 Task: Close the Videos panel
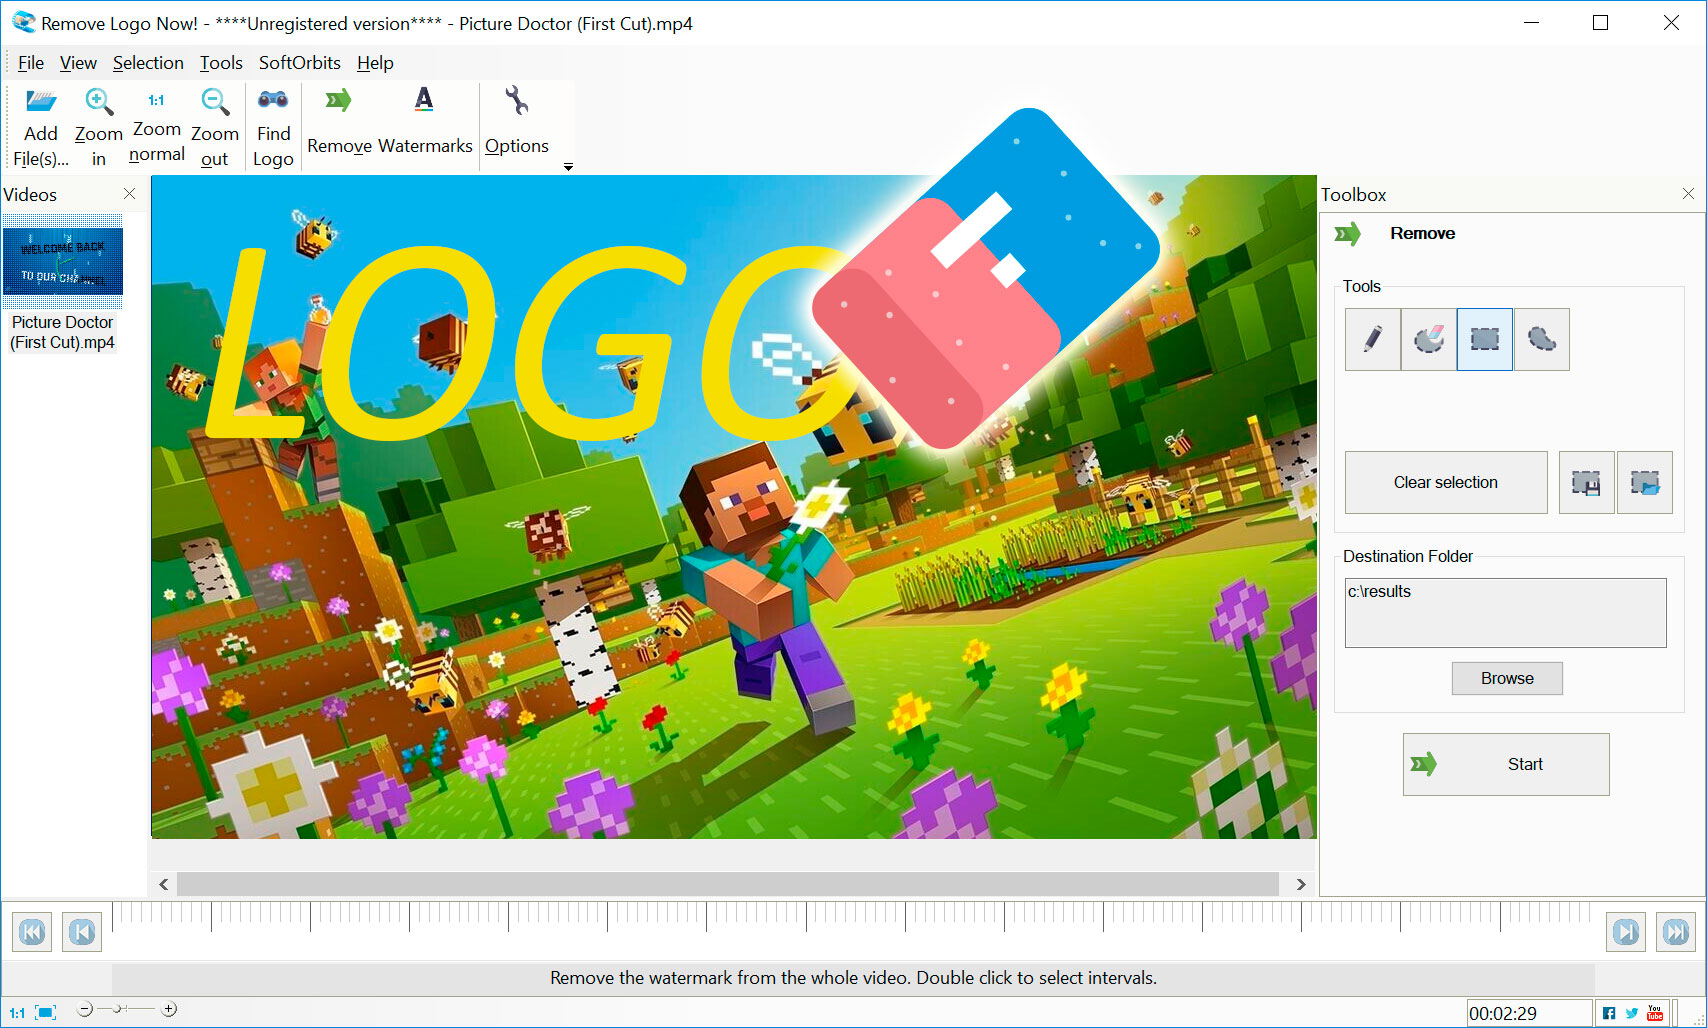click(x=129, y=194)
